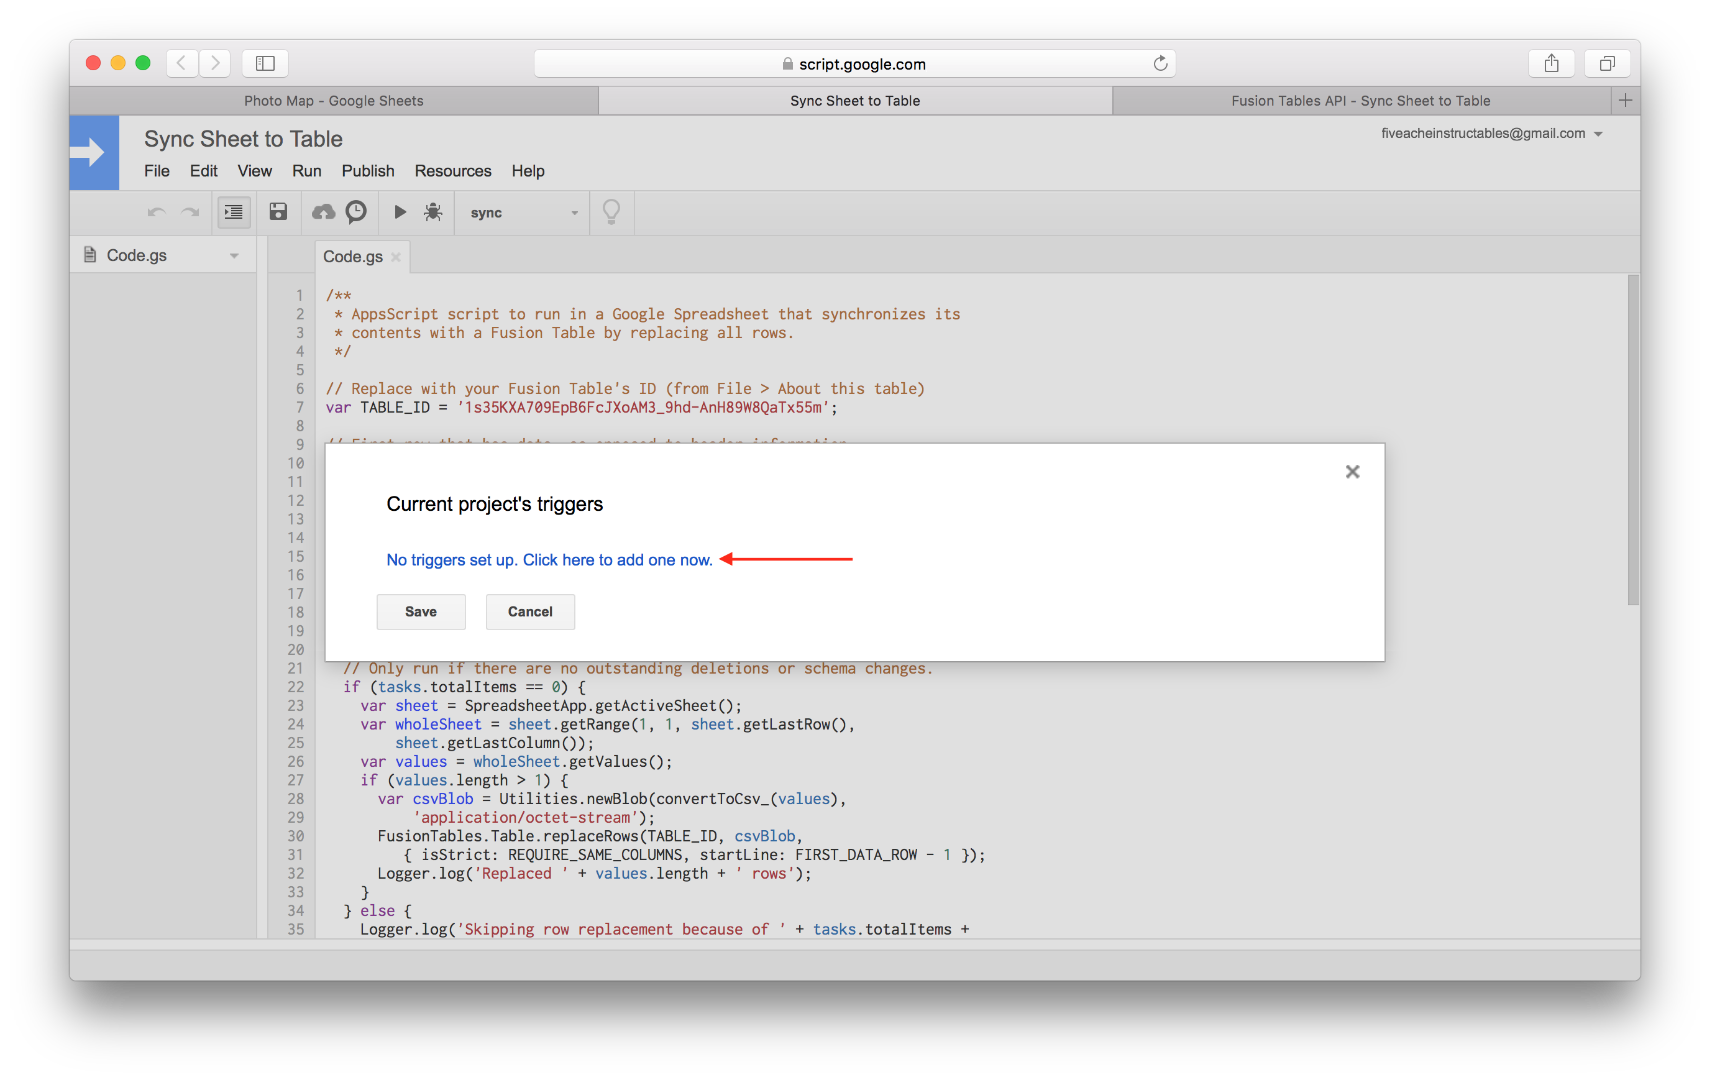Save the current project triggers
Image resolution: width=1710 pixels, height=1080 pixels.
point(420,611)
